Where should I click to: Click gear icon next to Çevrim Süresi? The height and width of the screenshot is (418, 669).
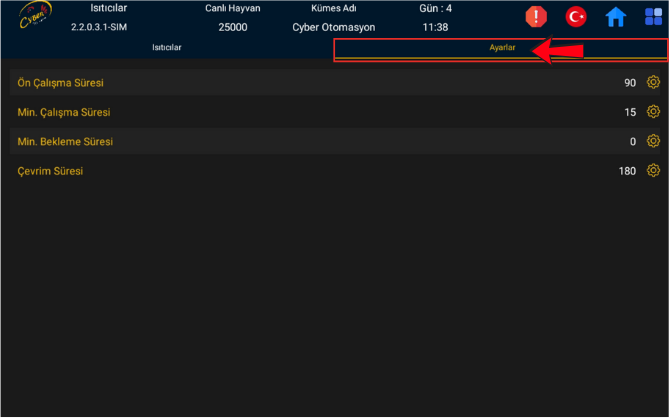(x=653, y=171)
